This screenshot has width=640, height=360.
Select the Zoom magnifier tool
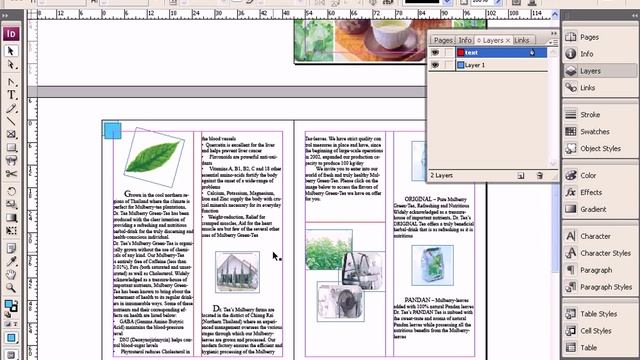11,288
